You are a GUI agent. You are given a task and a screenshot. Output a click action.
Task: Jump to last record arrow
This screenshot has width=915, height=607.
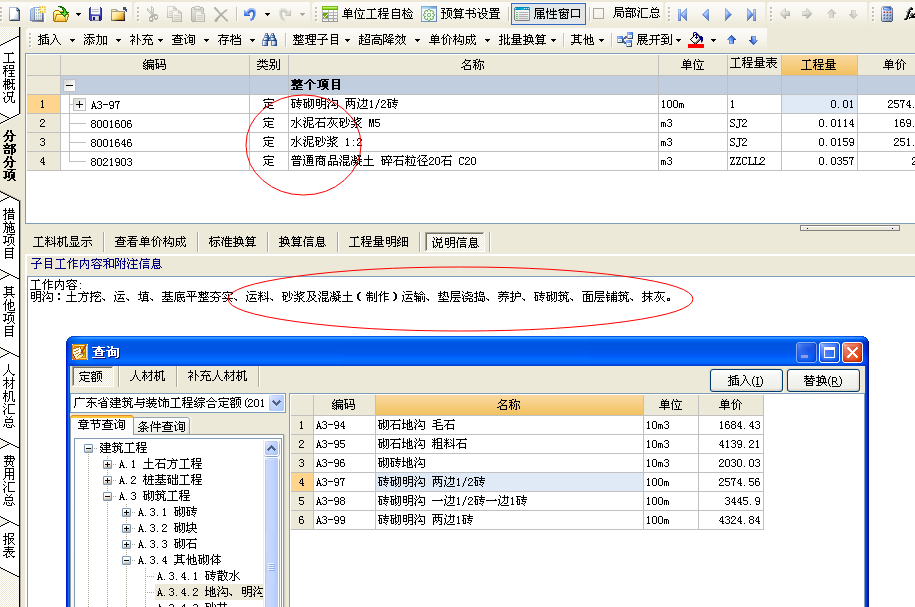[x=752, y=14]
